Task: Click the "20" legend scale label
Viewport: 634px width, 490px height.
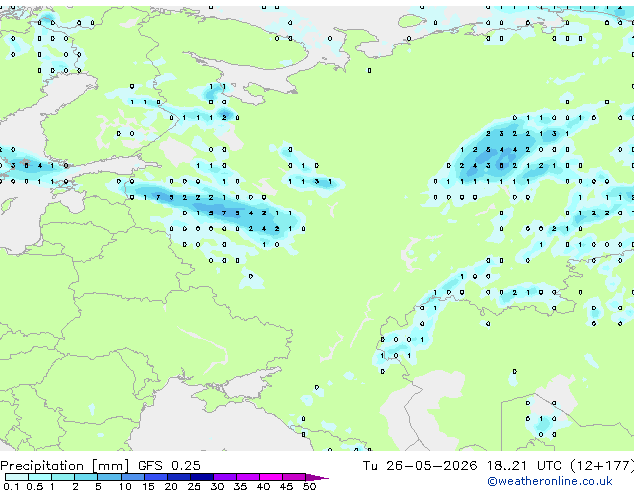Action: 171,486
